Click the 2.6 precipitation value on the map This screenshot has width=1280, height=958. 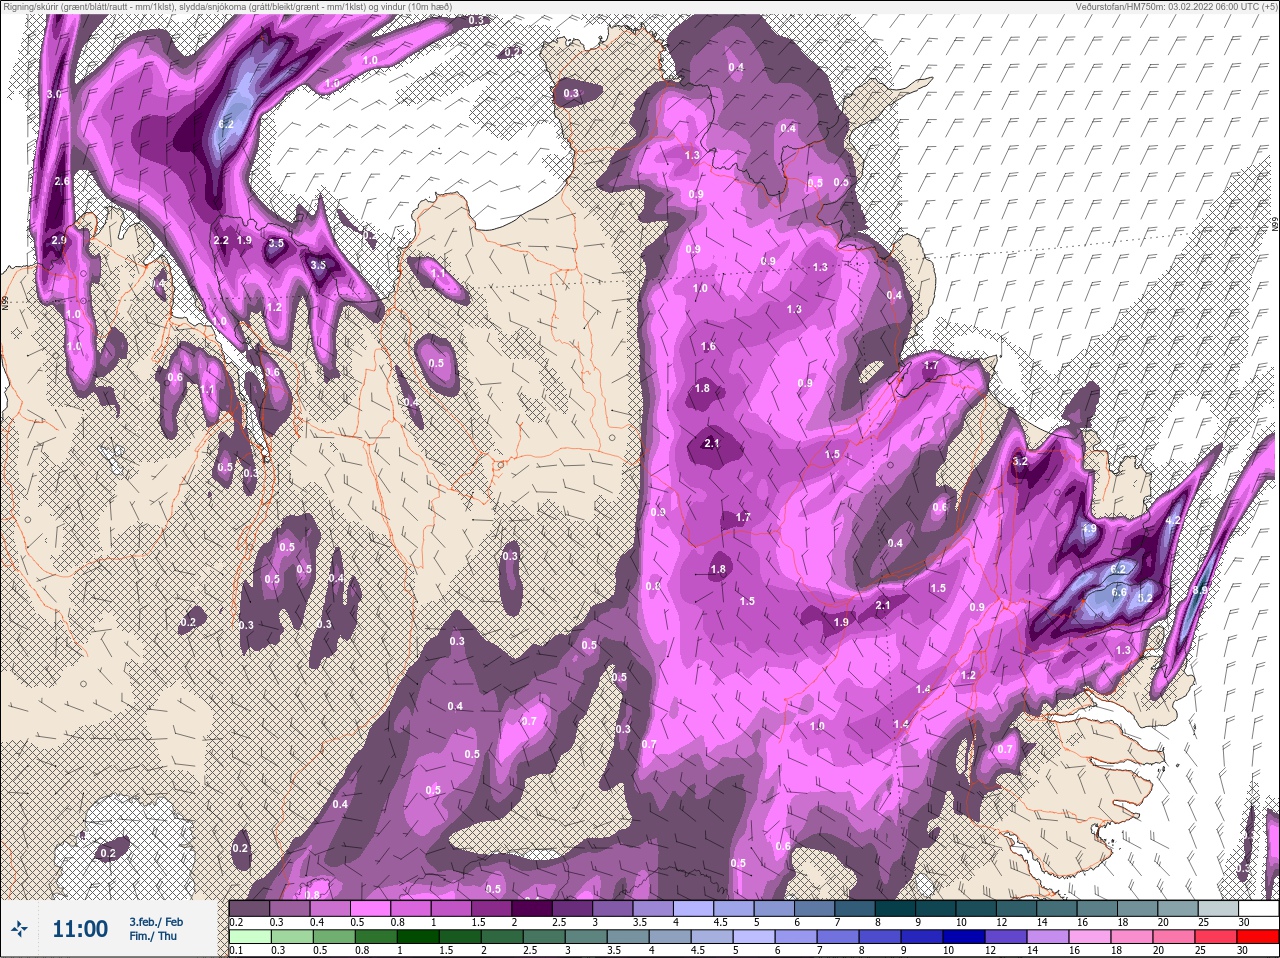[x=62, y=181]
